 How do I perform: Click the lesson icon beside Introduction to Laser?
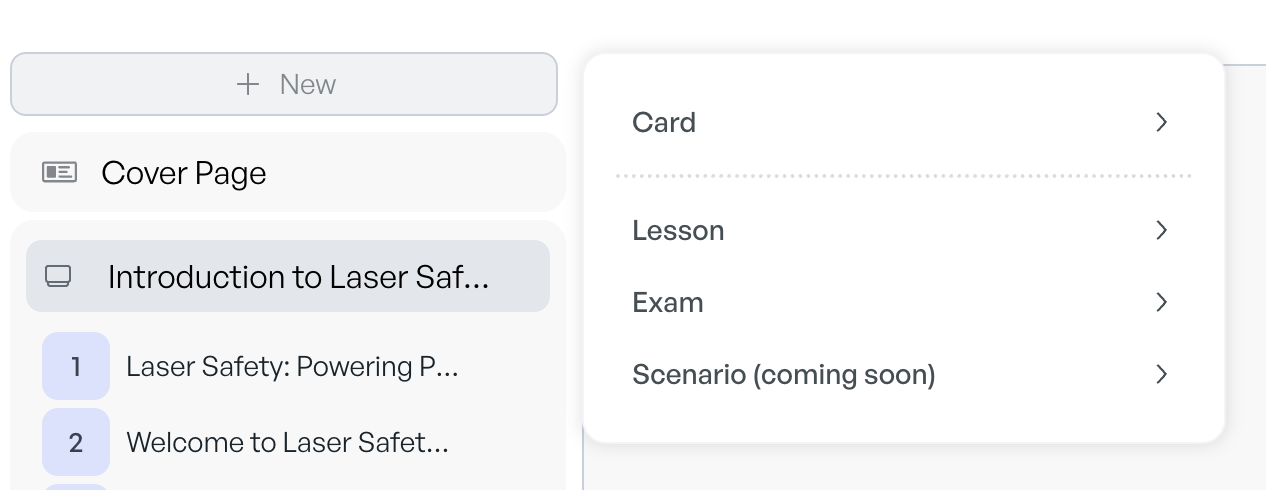click(x=58, y=277)
